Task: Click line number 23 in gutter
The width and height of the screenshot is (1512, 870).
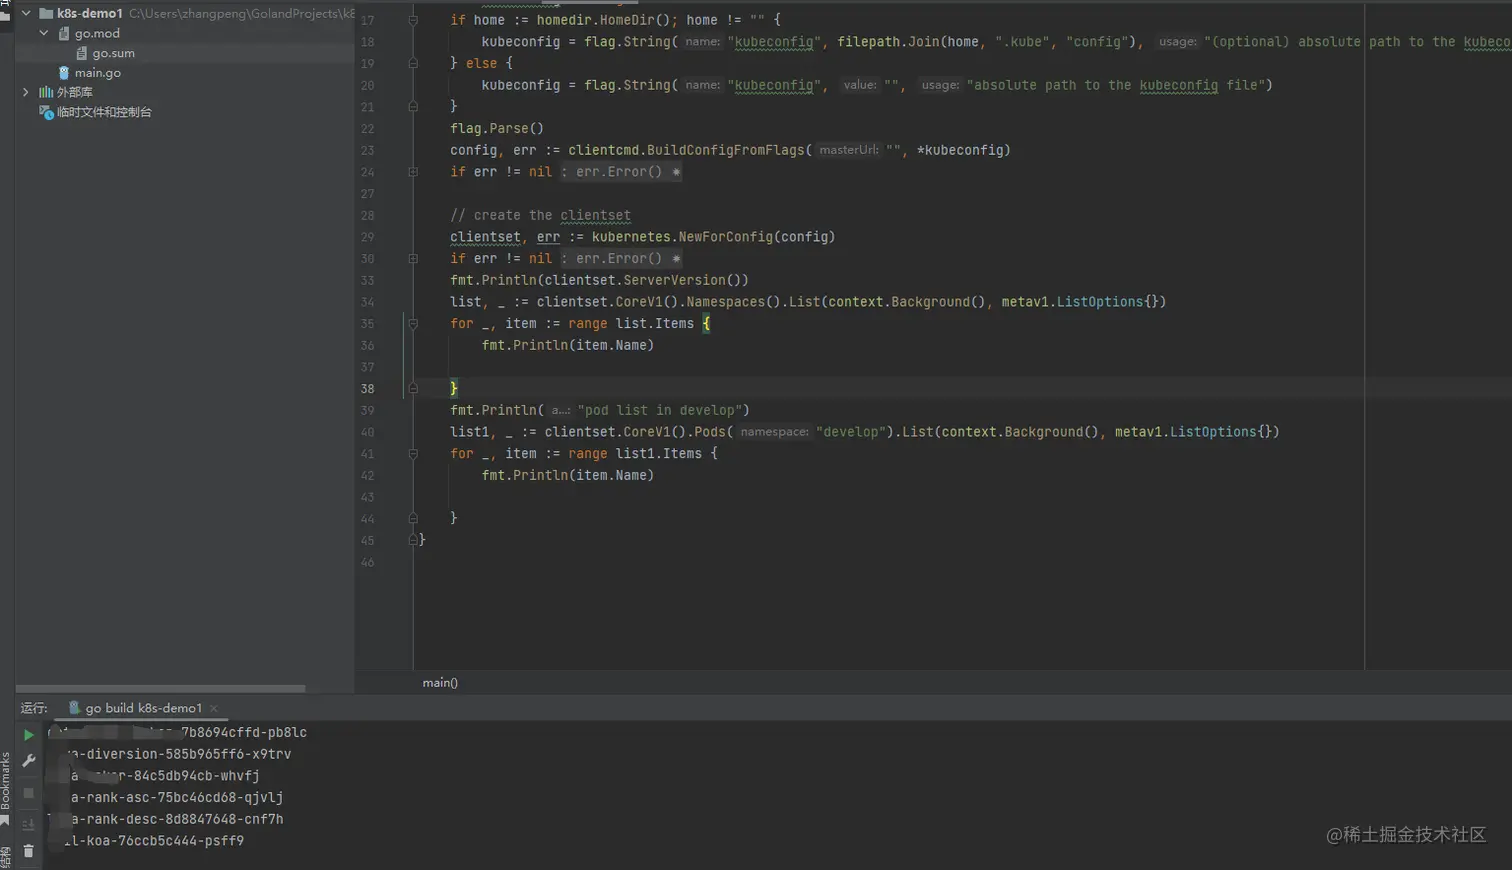Action: pos(368,150)
